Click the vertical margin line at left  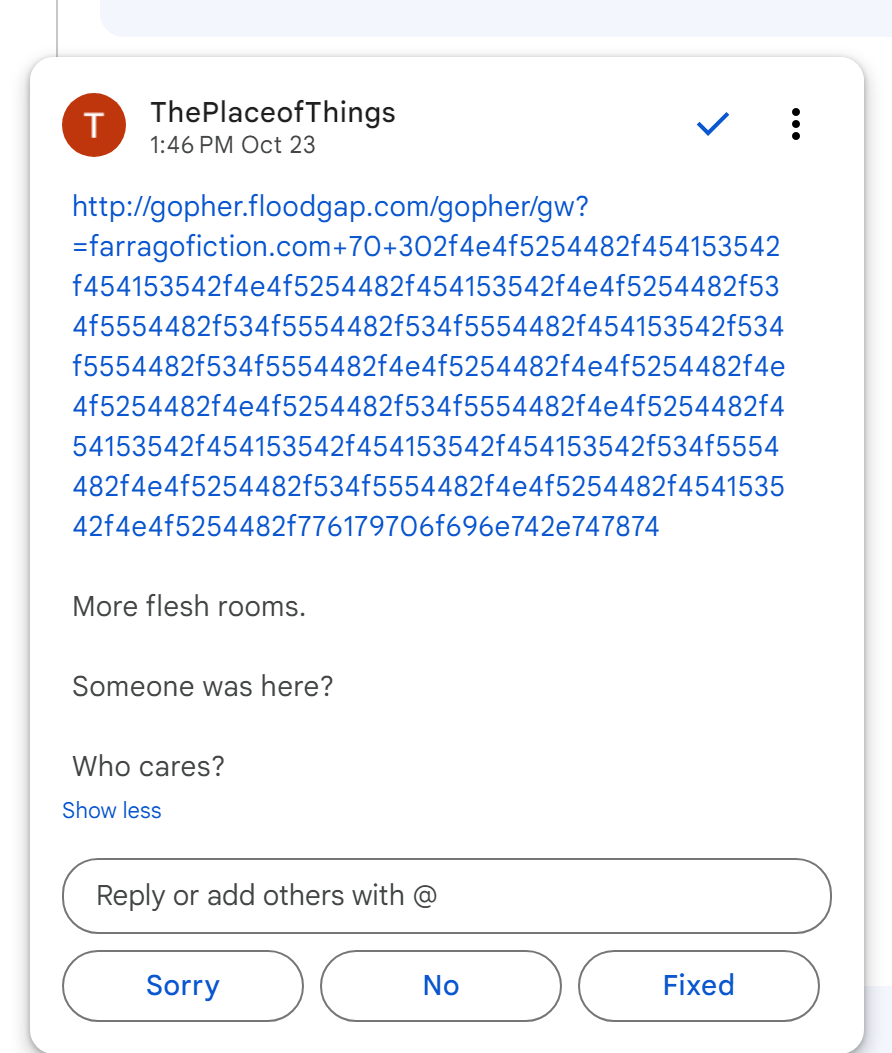coord(57,25)
